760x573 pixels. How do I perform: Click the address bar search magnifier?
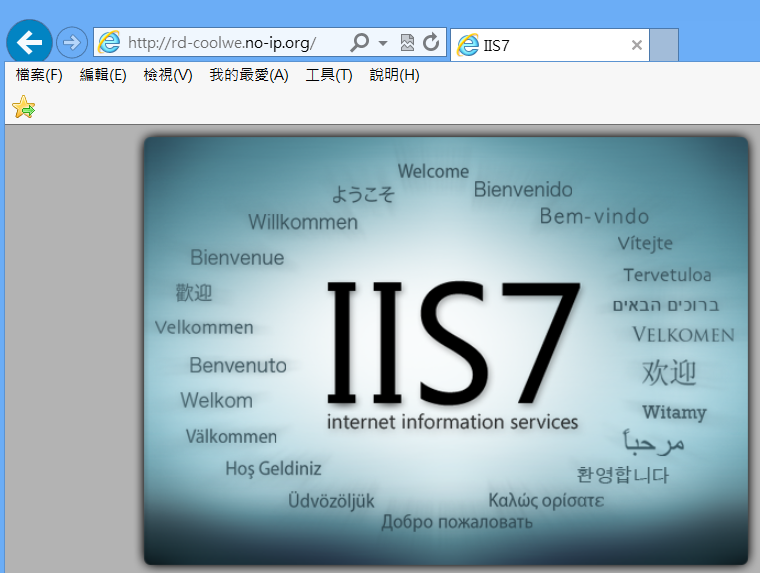coord(360,43)
